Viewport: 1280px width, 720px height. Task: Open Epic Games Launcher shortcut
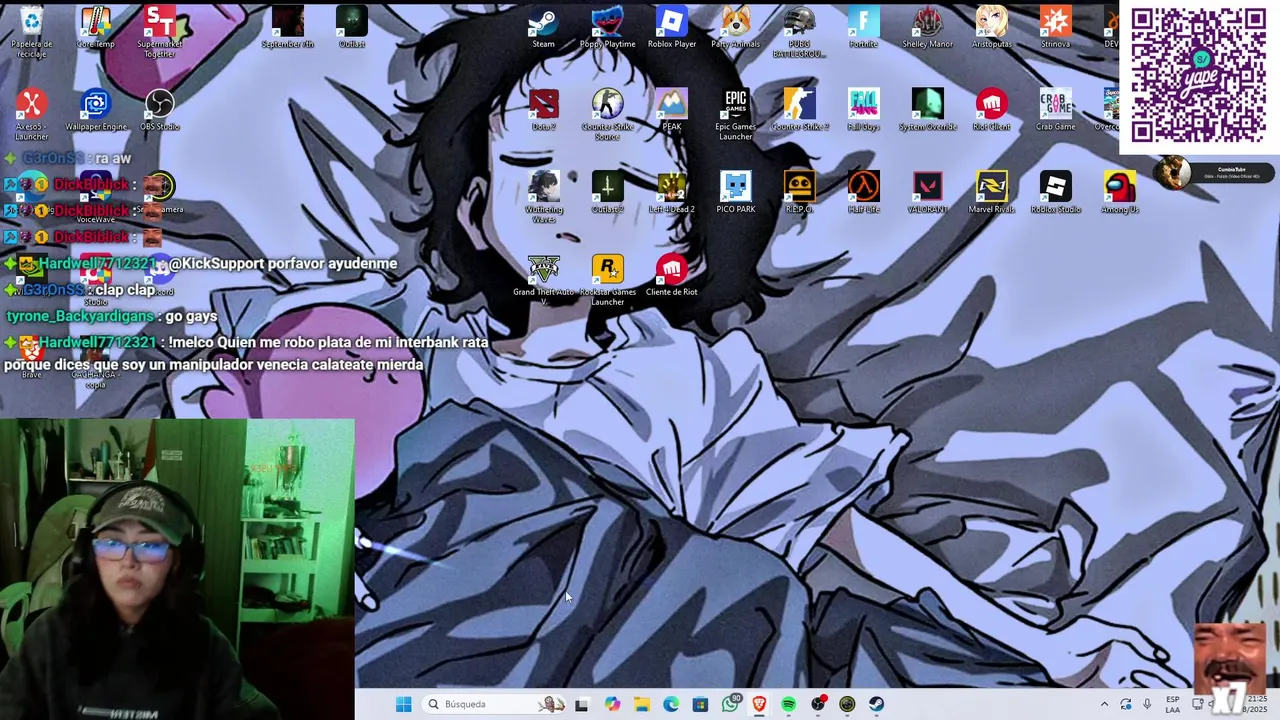coord(735,115)
